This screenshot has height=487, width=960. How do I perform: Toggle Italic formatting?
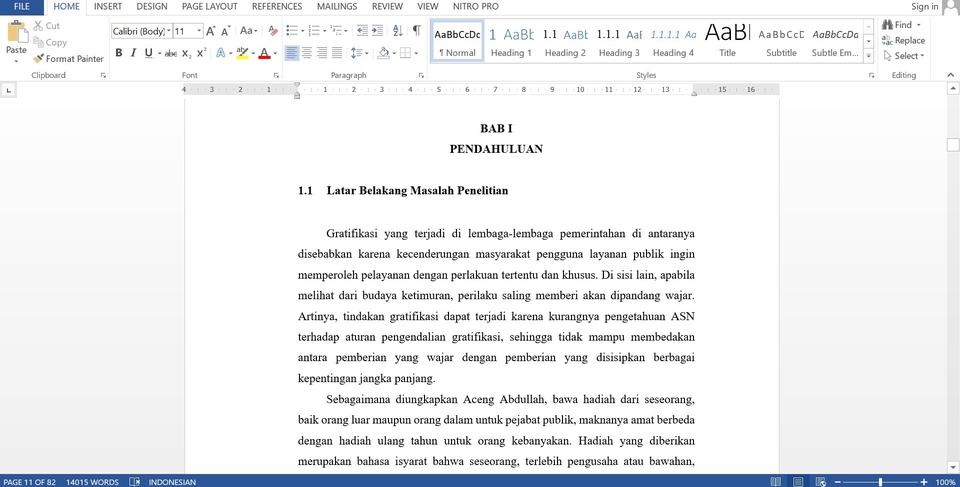point(133,53)
